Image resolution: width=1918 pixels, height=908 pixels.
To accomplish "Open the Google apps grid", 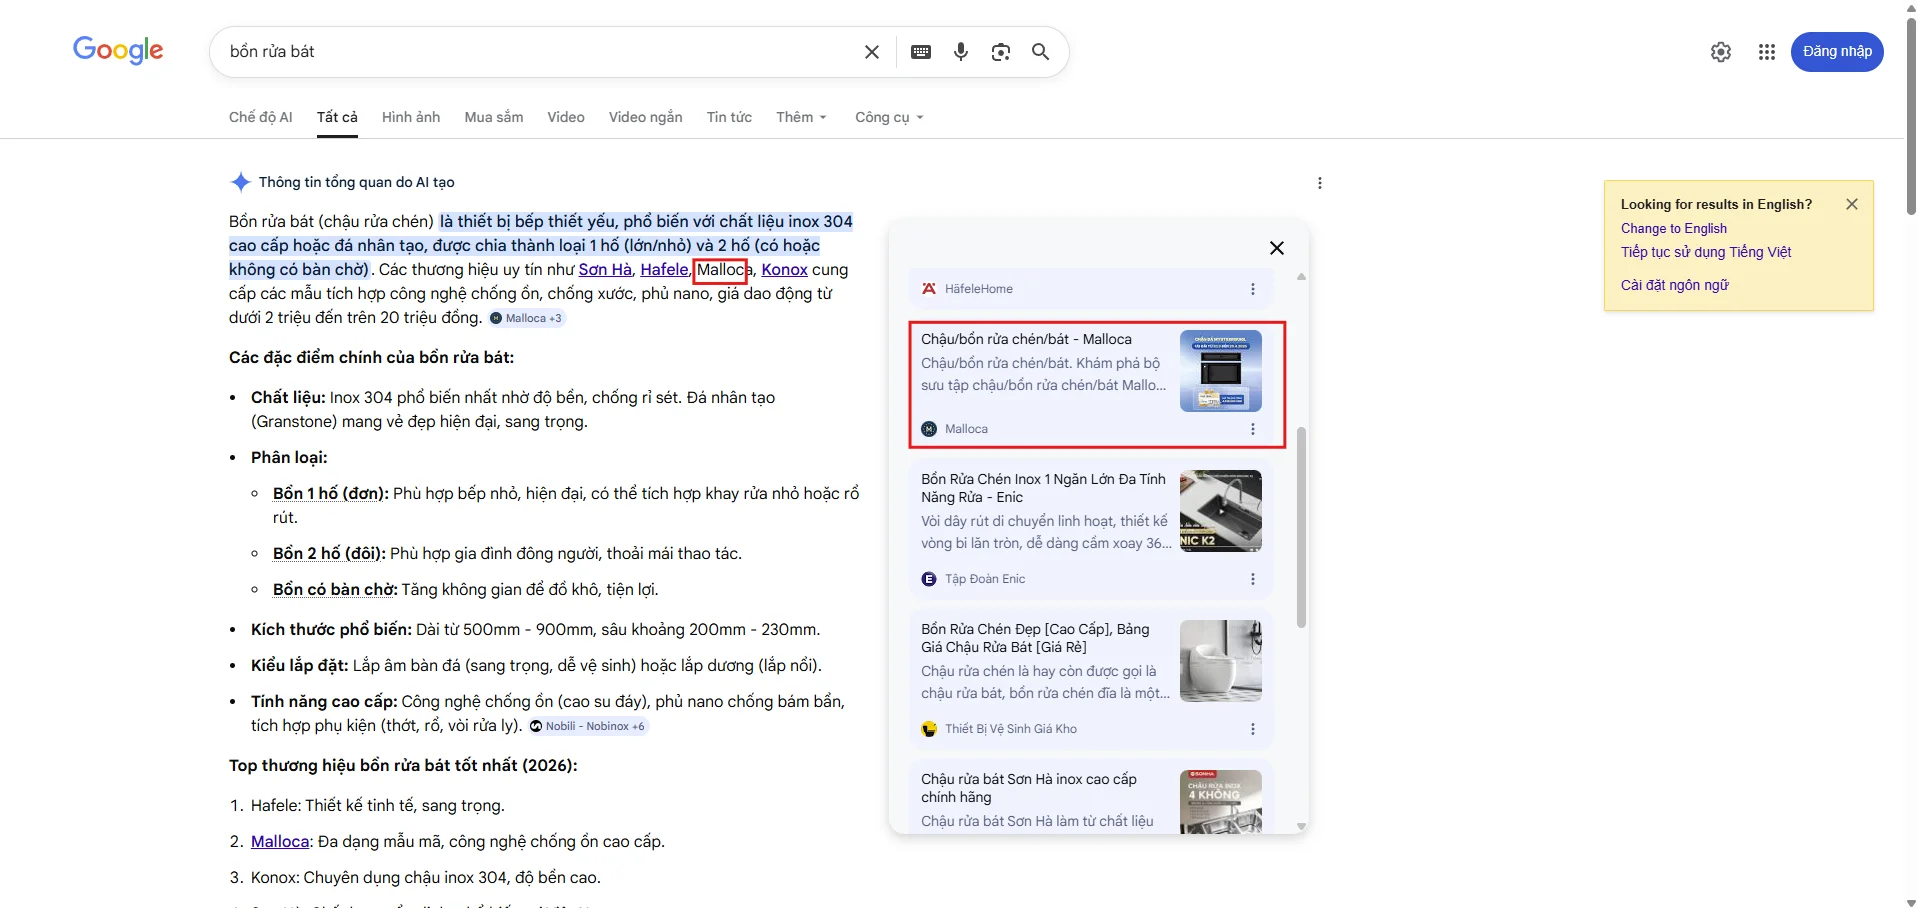I will pyautogui.click(x=1767, y=52).
